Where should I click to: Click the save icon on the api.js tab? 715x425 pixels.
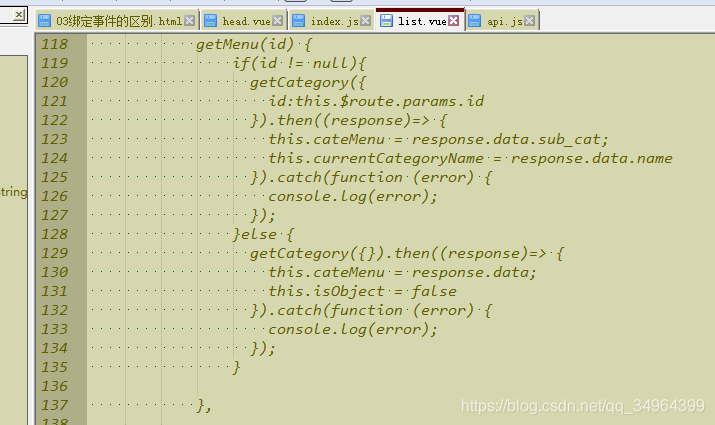475,21
